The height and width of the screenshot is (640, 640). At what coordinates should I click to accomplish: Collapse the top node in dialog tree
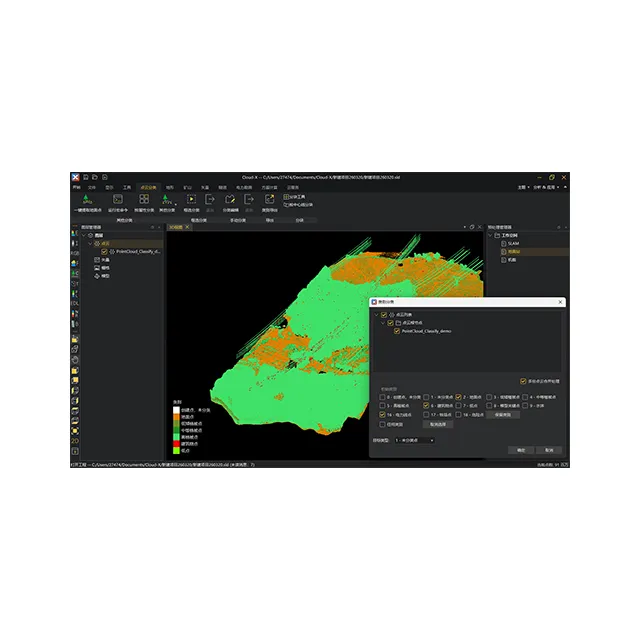click(x=377, y=315)
